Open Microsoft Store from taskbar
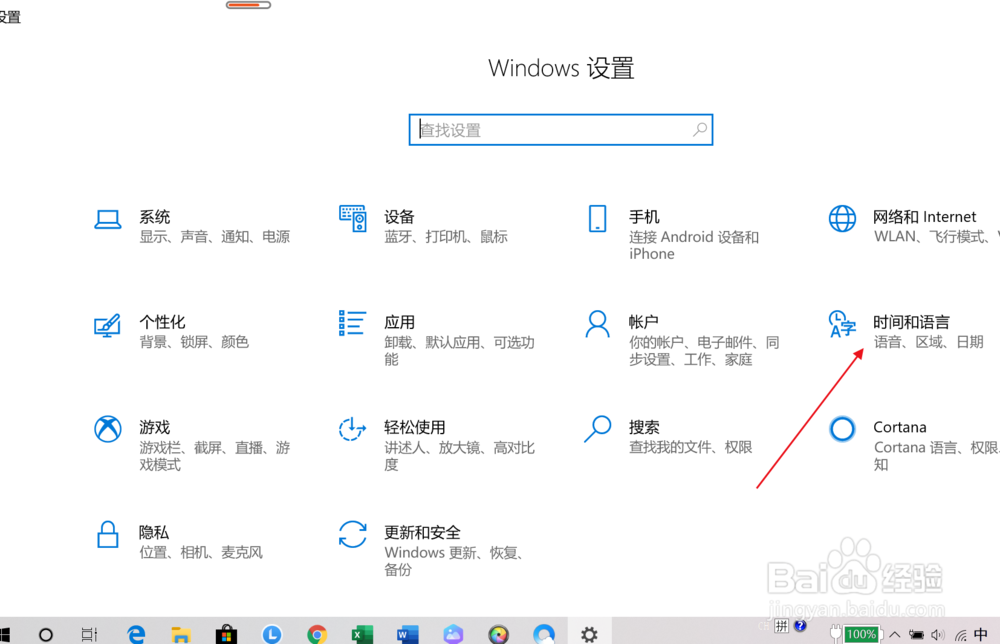 226,634
